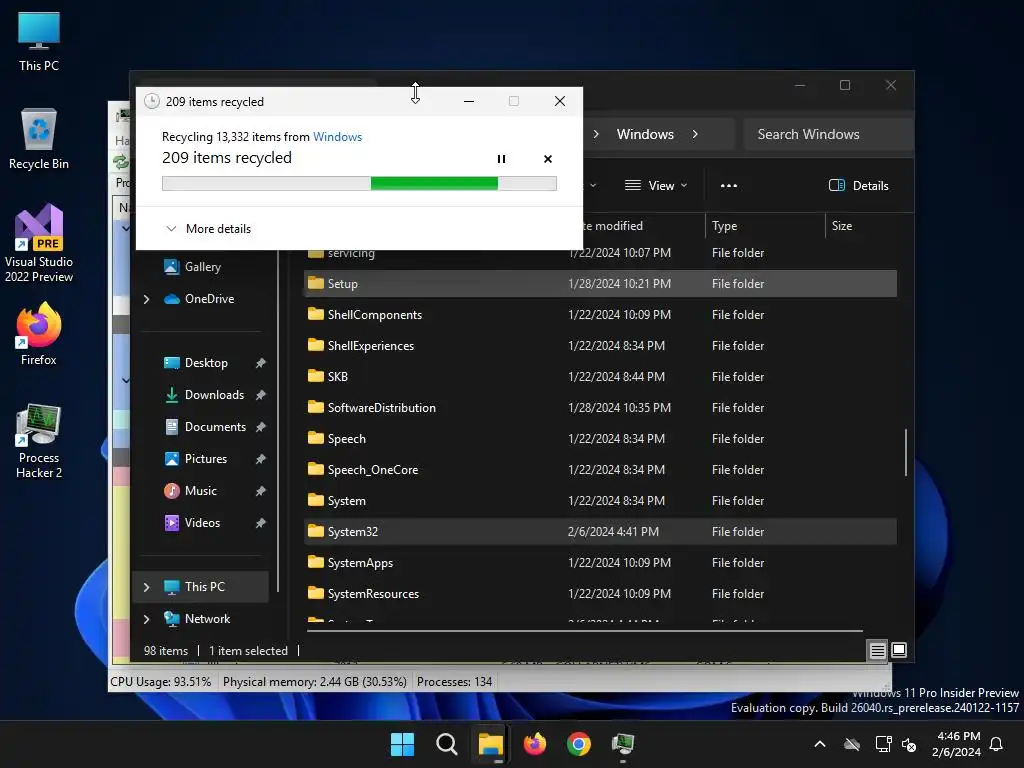Expand More details in recycle dialog
This screenshot has width=1024, height=768.
[208, 229]
